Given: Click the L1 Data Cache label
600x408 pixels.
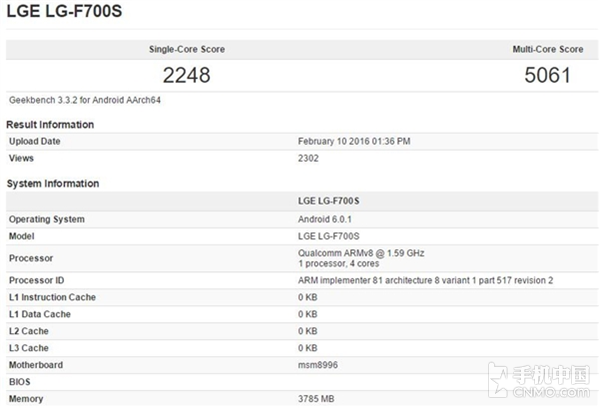Looking at the screenshot, I should 40,314.
